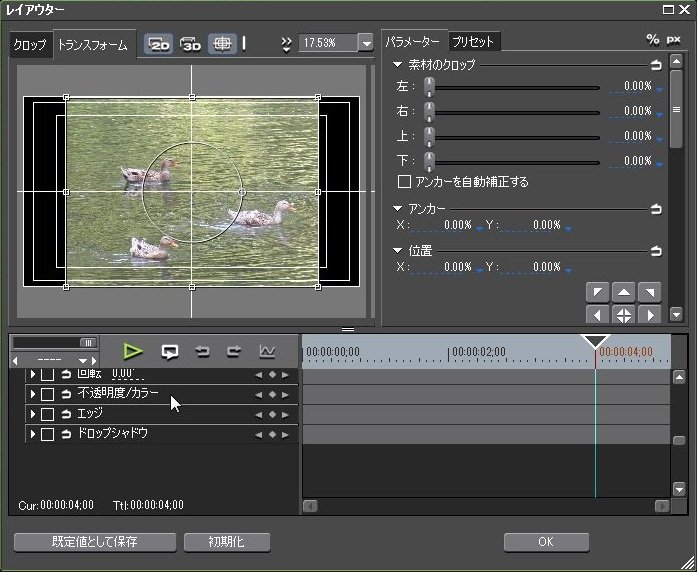Open the interpolation dropdown showing dashes
This screenshot has width=697, height=572.
coord(83,360)
